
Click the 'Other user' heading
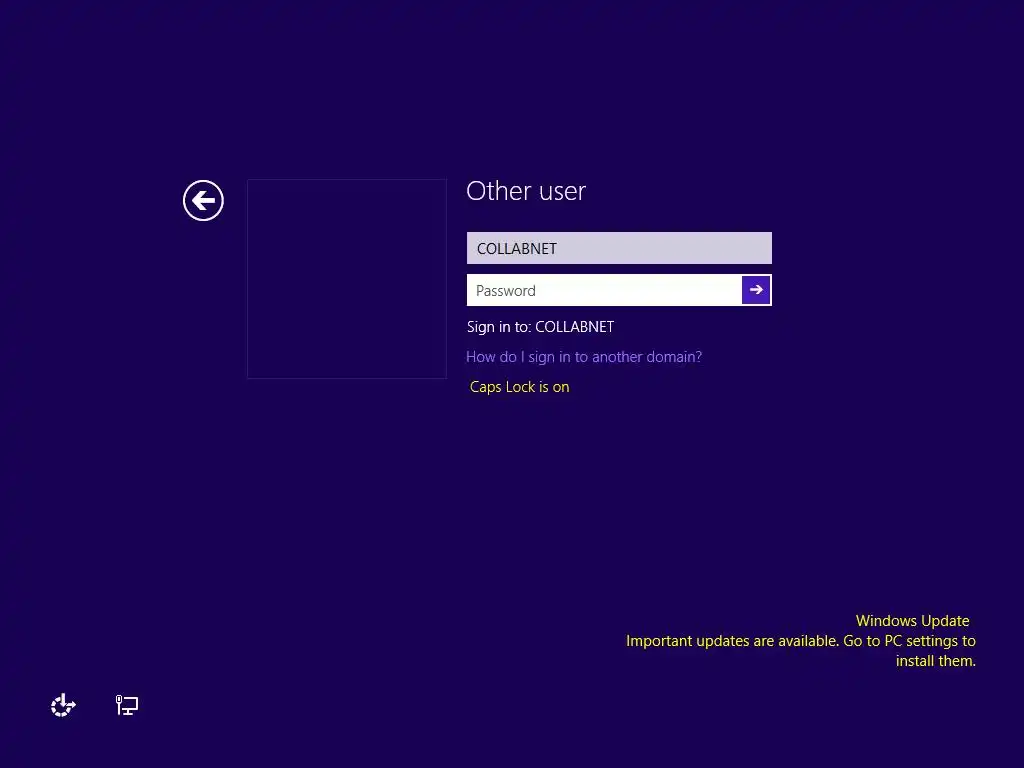526,191
